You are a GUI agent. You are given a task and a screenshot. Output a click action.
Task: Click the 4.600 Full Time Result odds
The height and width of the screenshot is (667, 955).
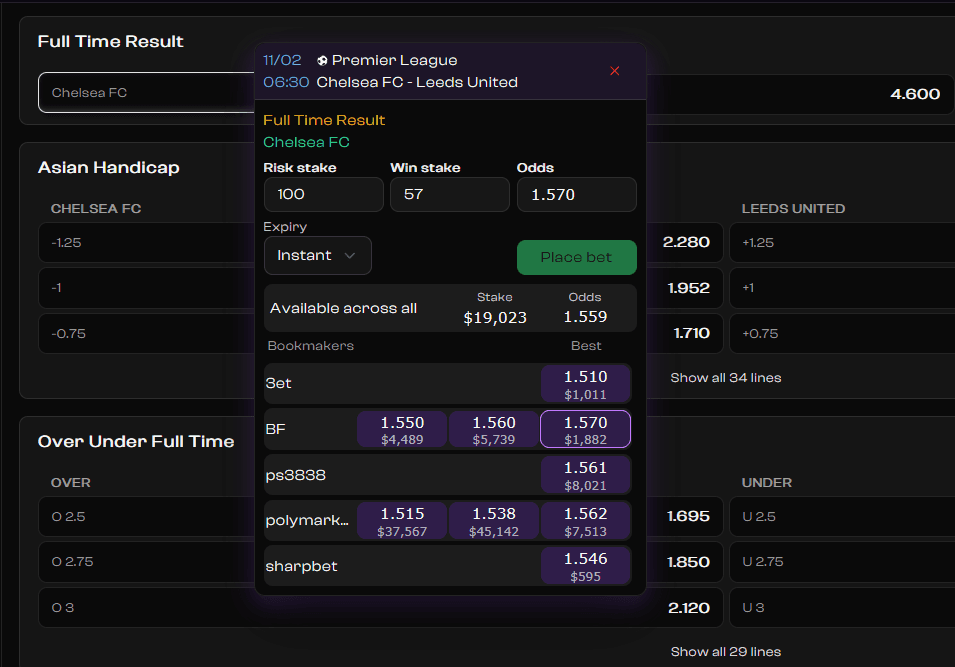915,94
